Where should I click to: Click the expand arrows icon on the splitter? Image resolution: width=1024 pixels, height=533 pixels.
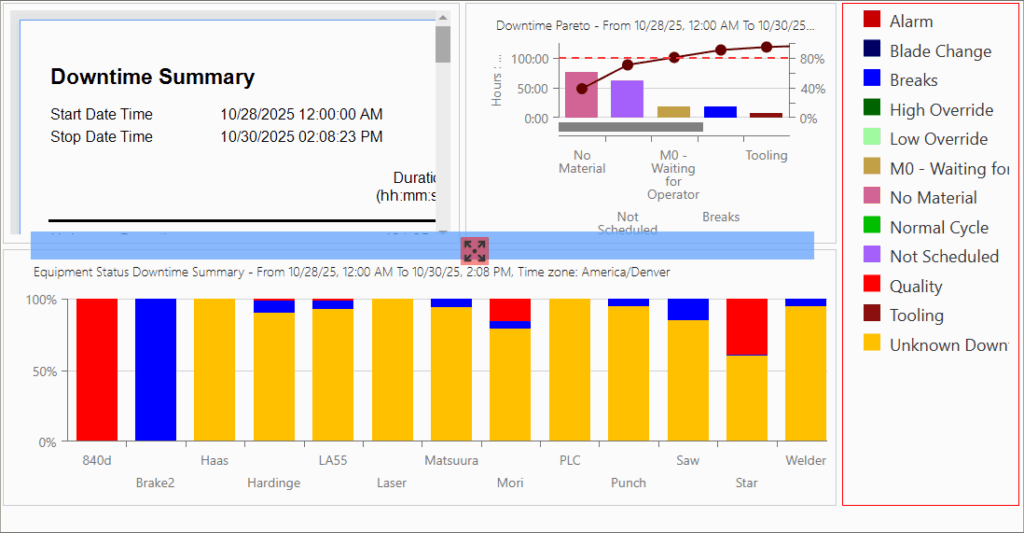pos(474,250)
